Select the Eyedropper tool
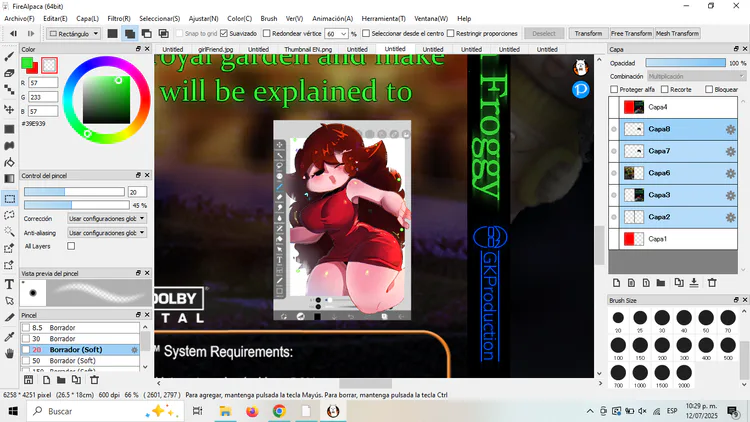750x422 pixels. point(9,337)
